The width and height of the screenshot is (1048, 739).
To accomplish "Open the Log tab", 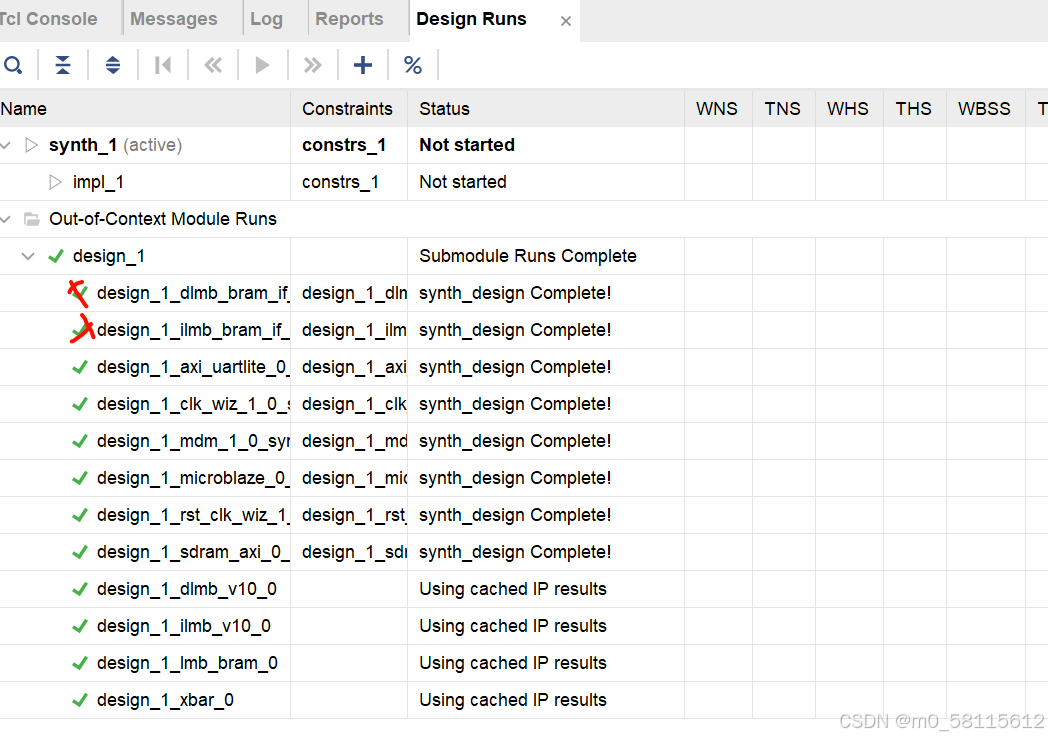I will click(x=266, y=19).
